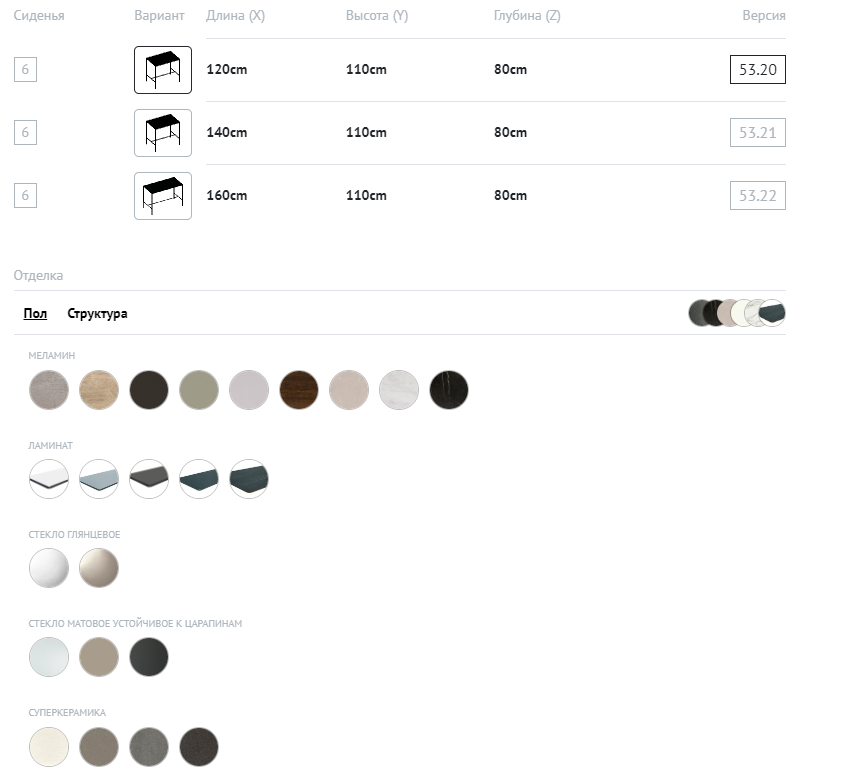Image resolution: width=855 pixels, height=775 pixels.
Task: Click the seats box in the 120cm row
Action: [25, 70]
